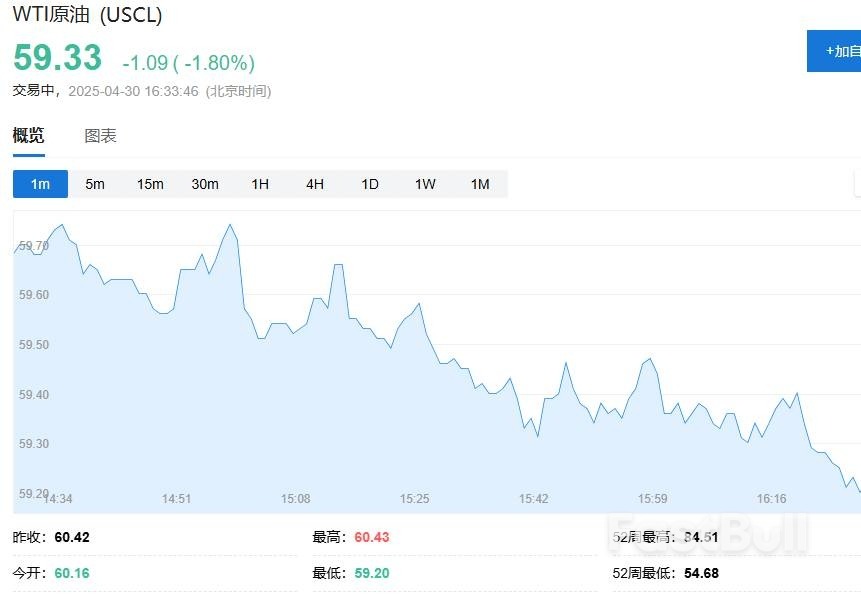The height and width of the screenshot is (599, 861).
Task: Click the current price 59.33
Action: click(x=57, y=58)
